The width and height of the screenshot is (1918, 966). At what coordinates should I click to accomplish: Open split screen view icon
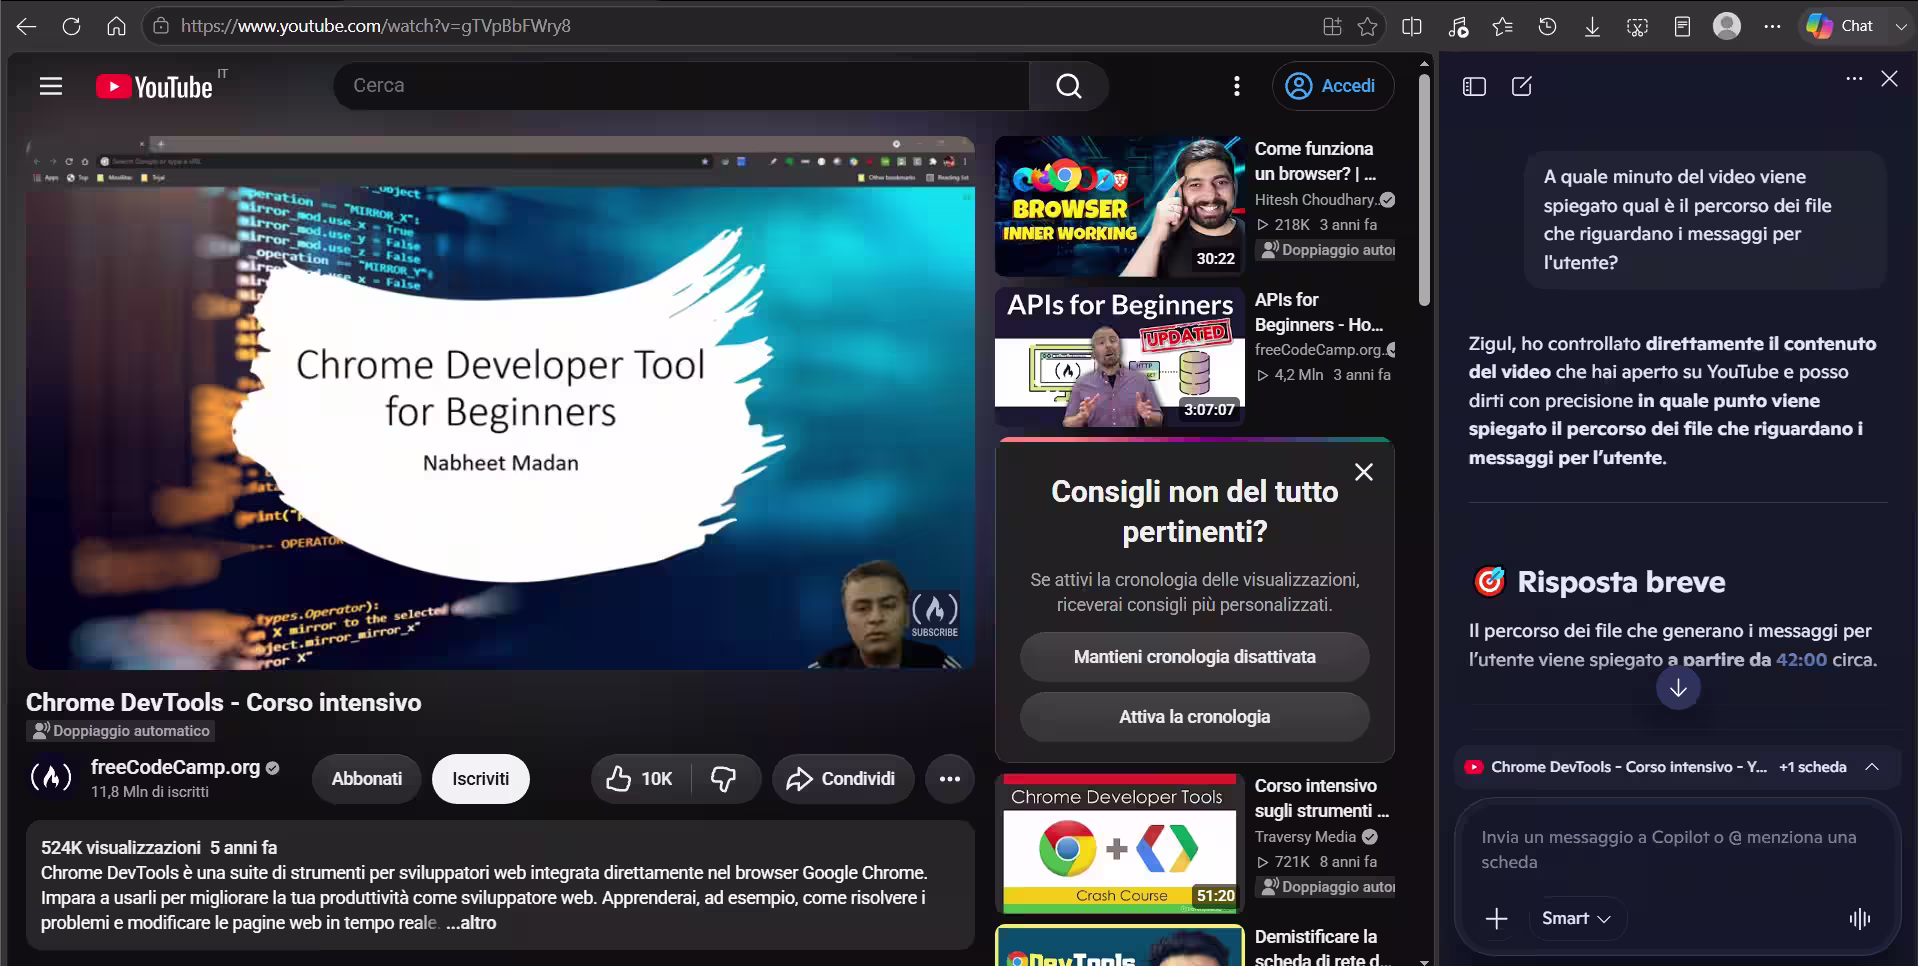pos(1412,27)
